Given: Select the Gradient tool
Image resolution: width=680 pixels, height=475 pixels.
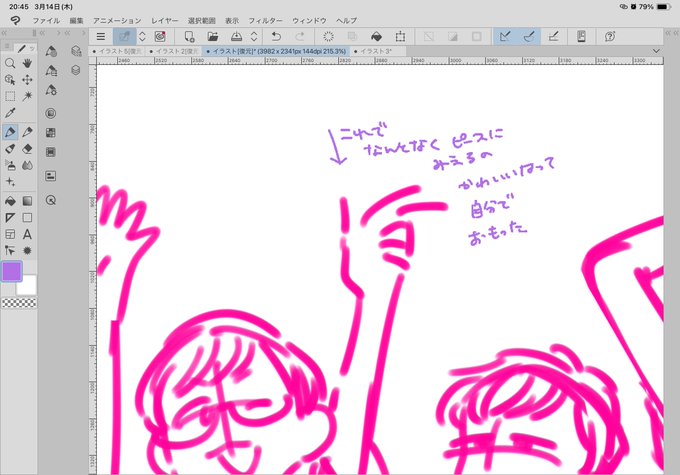Looking at the screenshot, I should (27, 201).
